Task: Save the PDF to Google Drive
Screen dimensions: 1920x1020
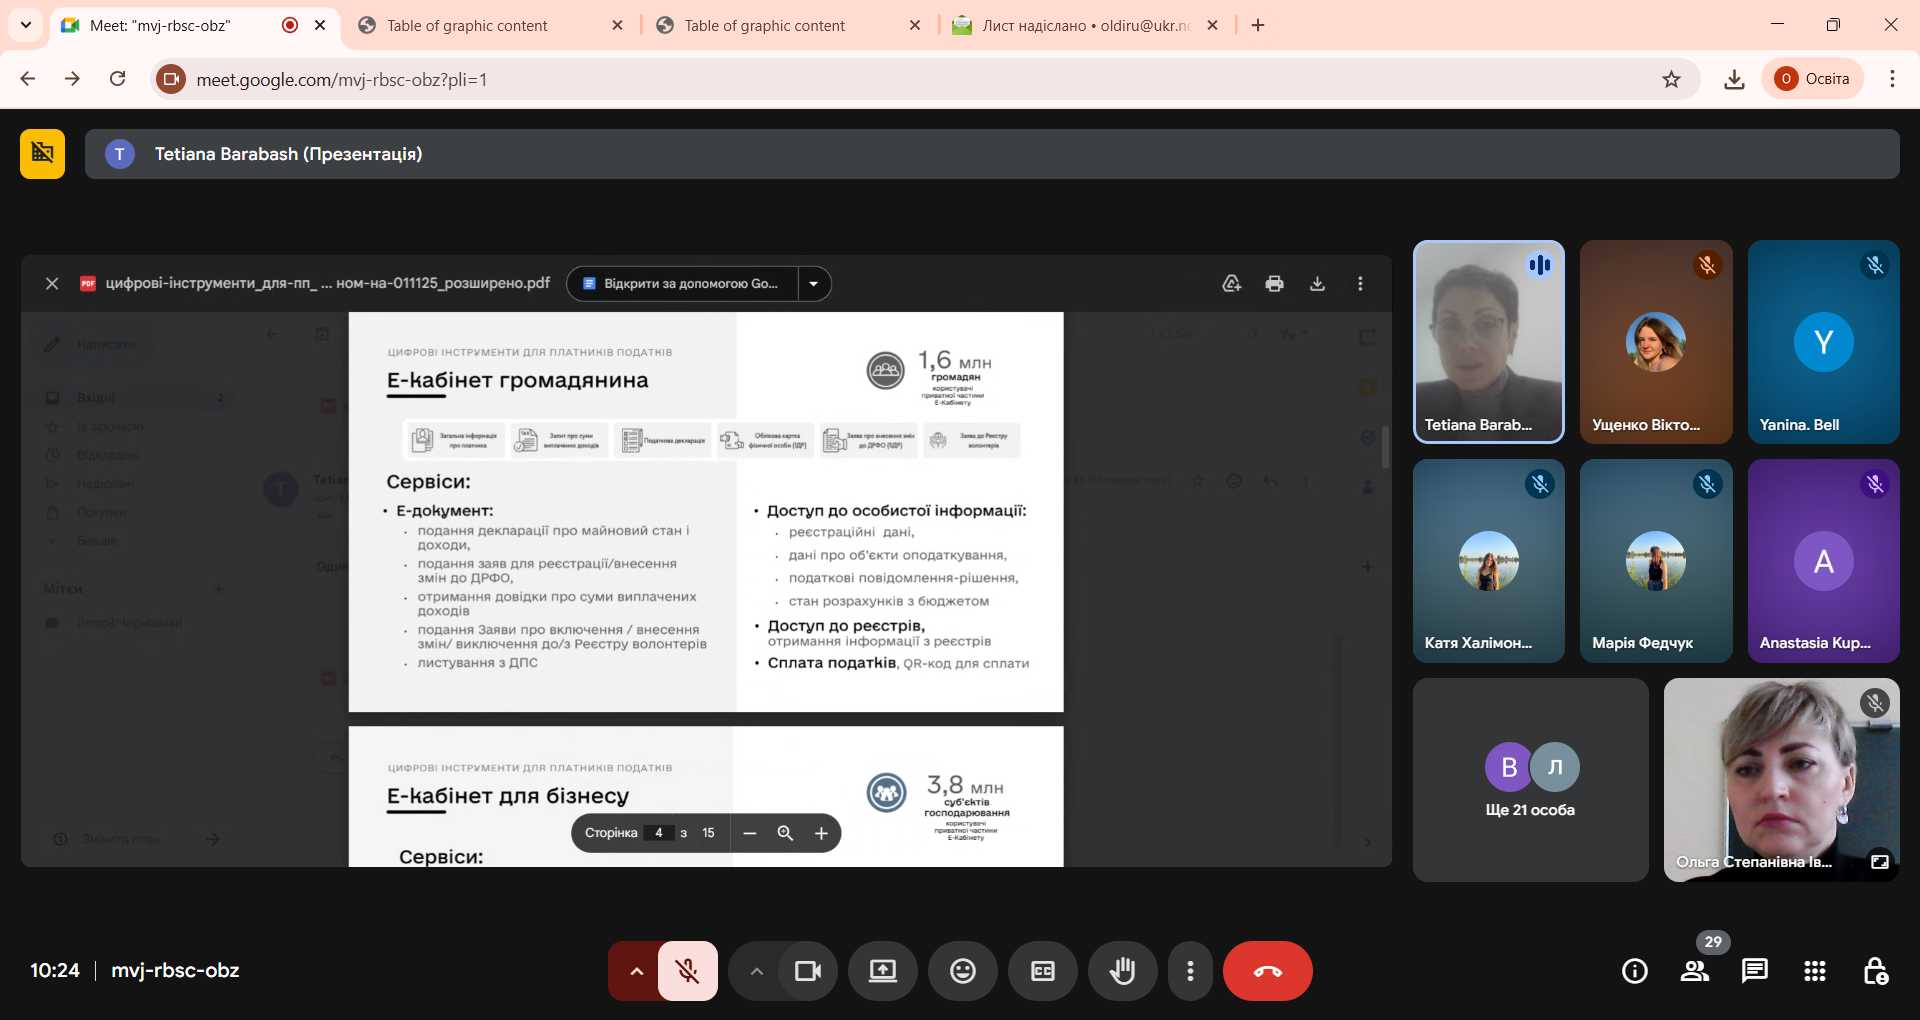Action: pyautogui.click(x=1231, y=283)
